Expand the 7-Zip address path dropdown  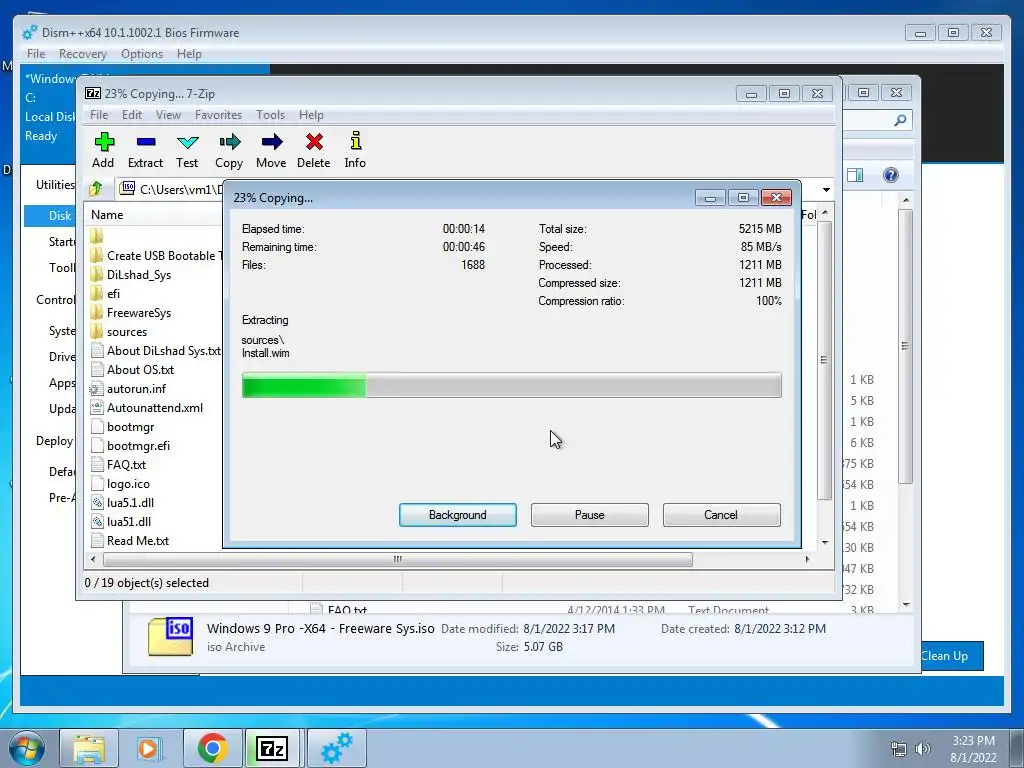(x=826, y=189)
